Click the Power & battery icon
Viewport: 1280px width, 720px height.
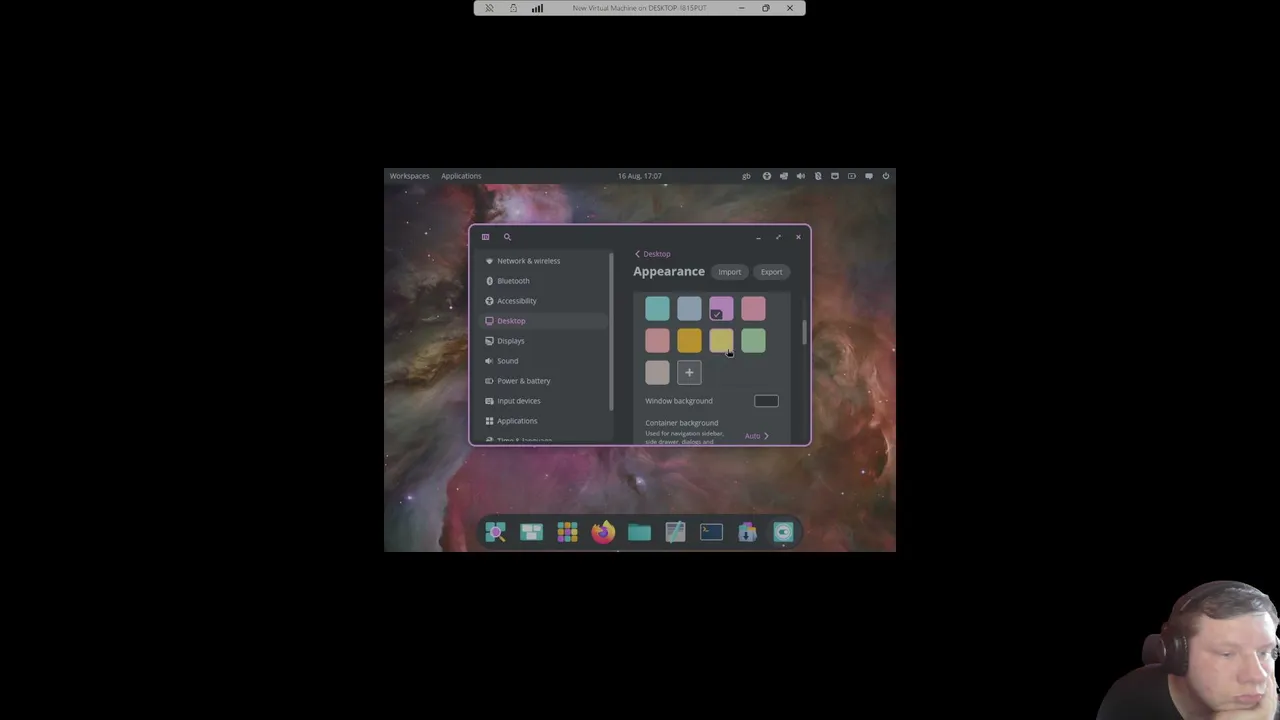(x=489, y=381)
